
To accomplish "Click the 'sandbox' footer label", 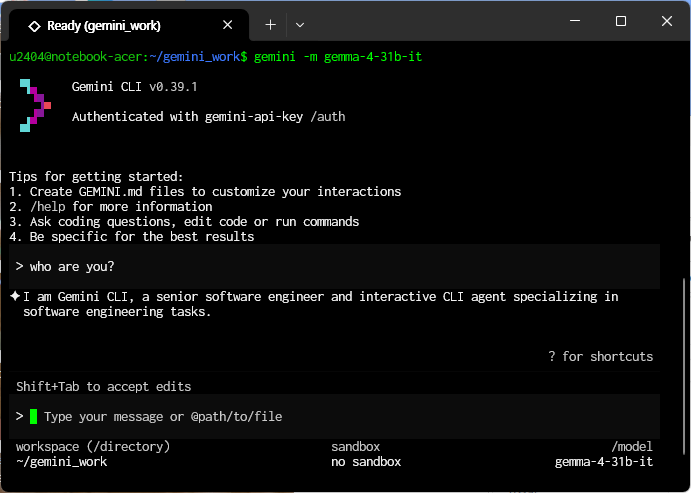I will point(356,446).
